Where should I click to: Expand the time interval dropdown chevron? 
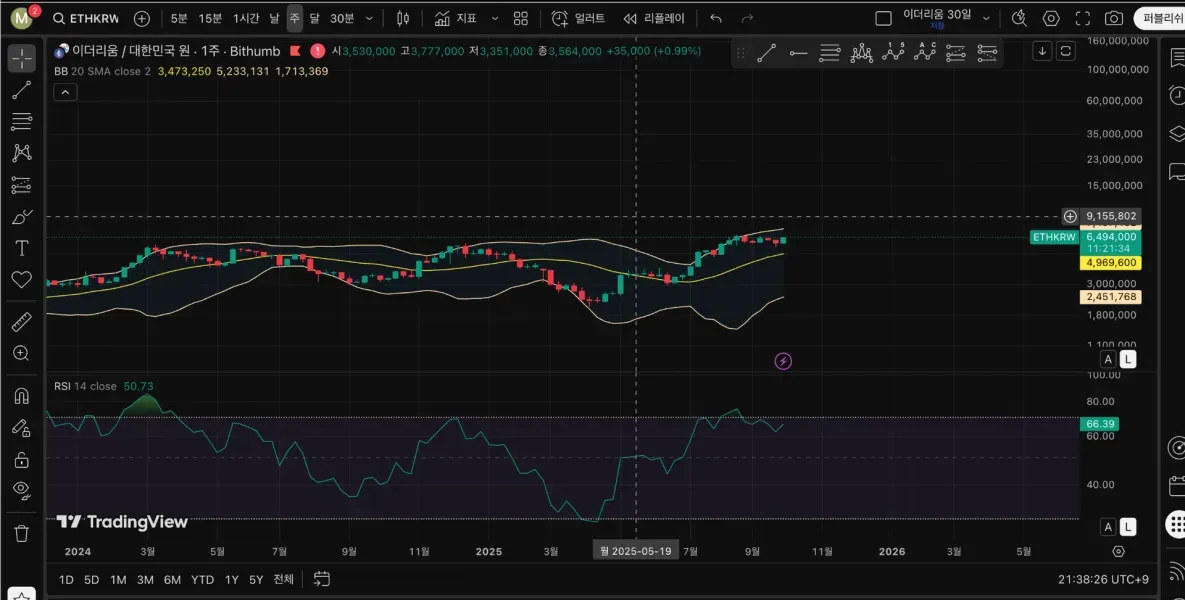click(370, 18)
